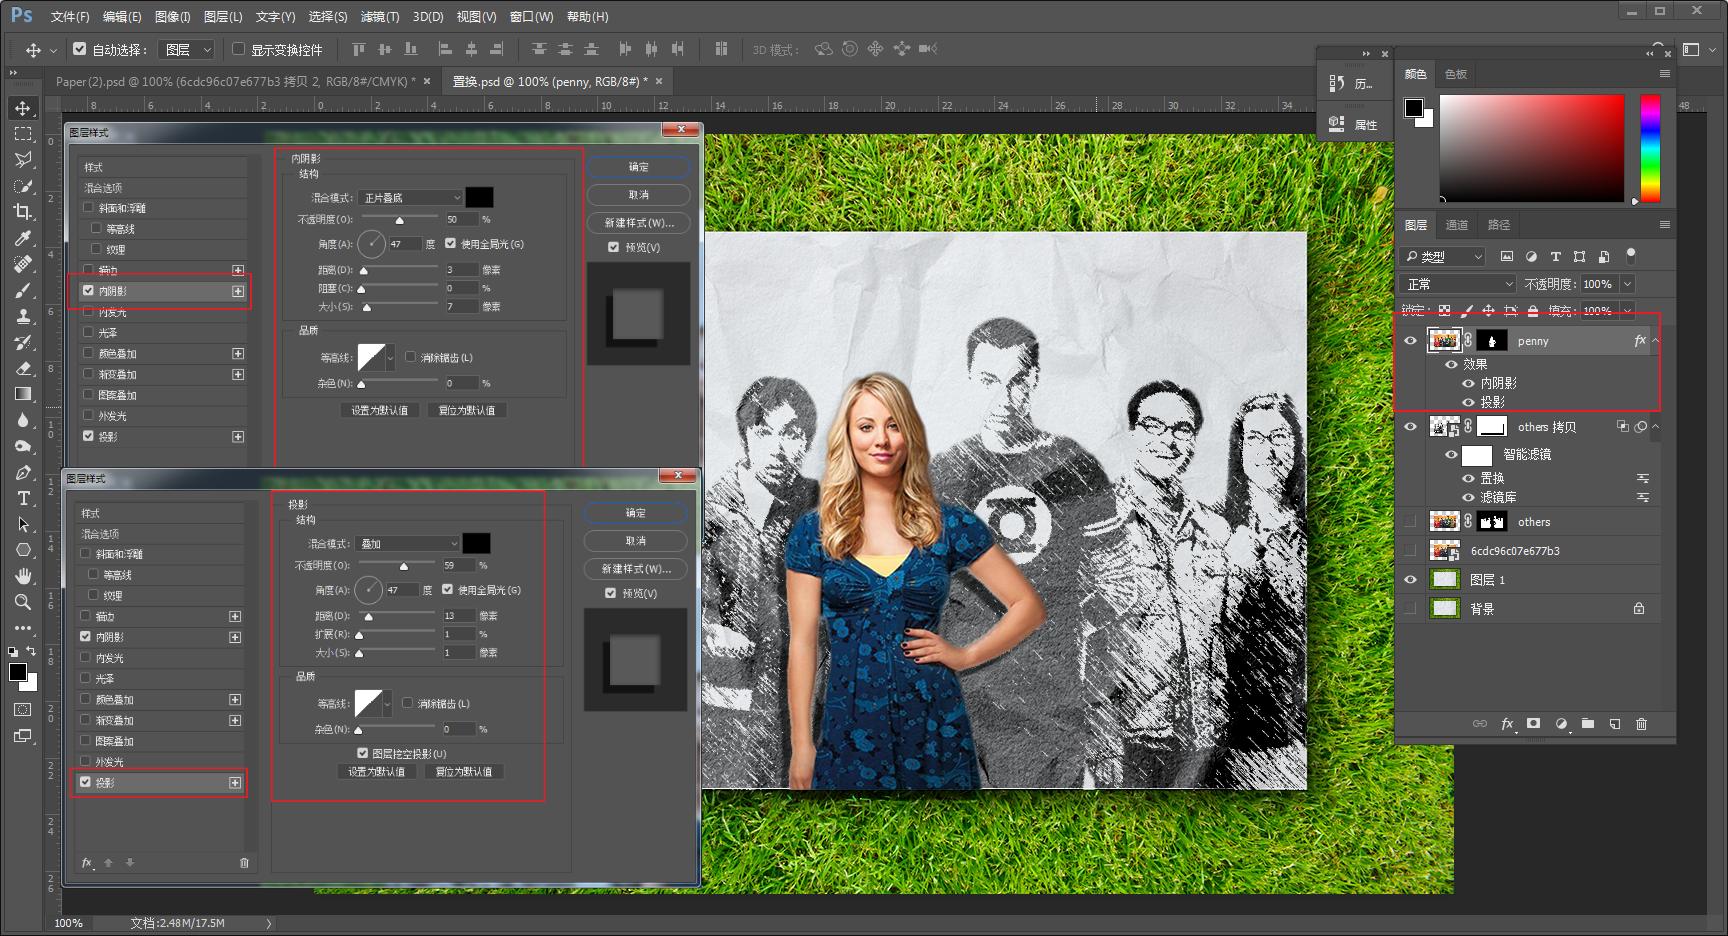
Task: Select the Zoom tool
Action: pyautogui.click(x=22, y=602)
